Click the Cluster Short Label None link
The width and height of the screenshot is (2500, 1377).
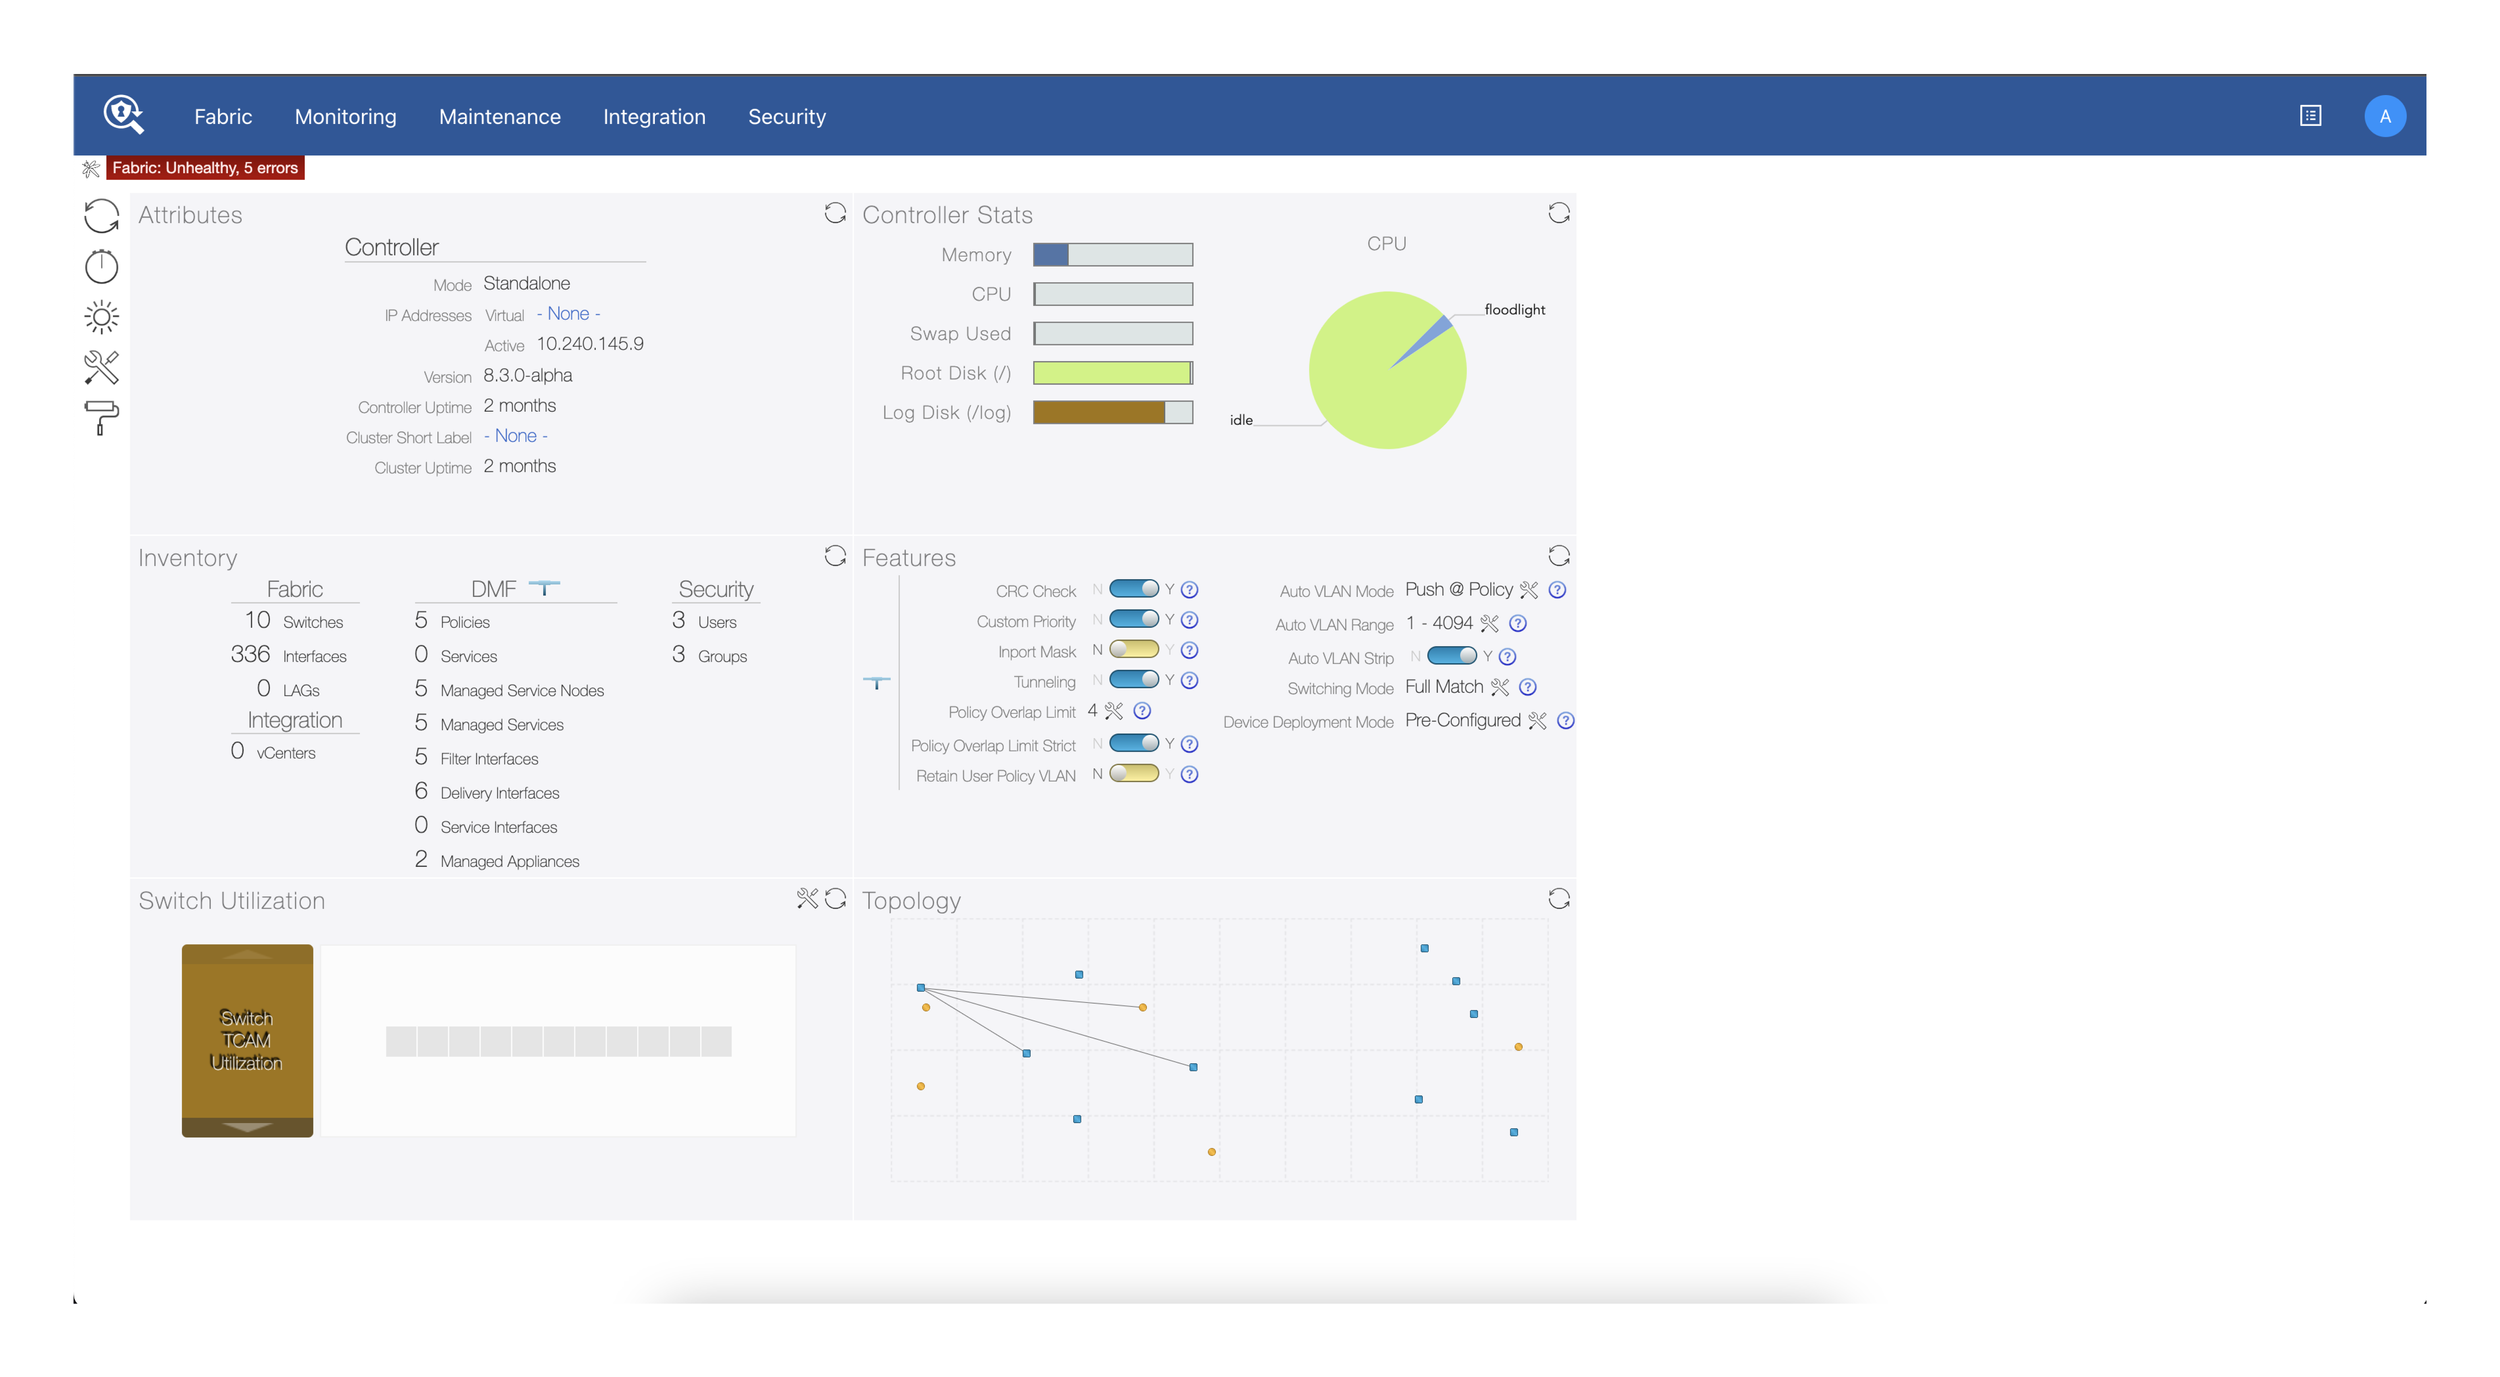(x=516, y=436)
